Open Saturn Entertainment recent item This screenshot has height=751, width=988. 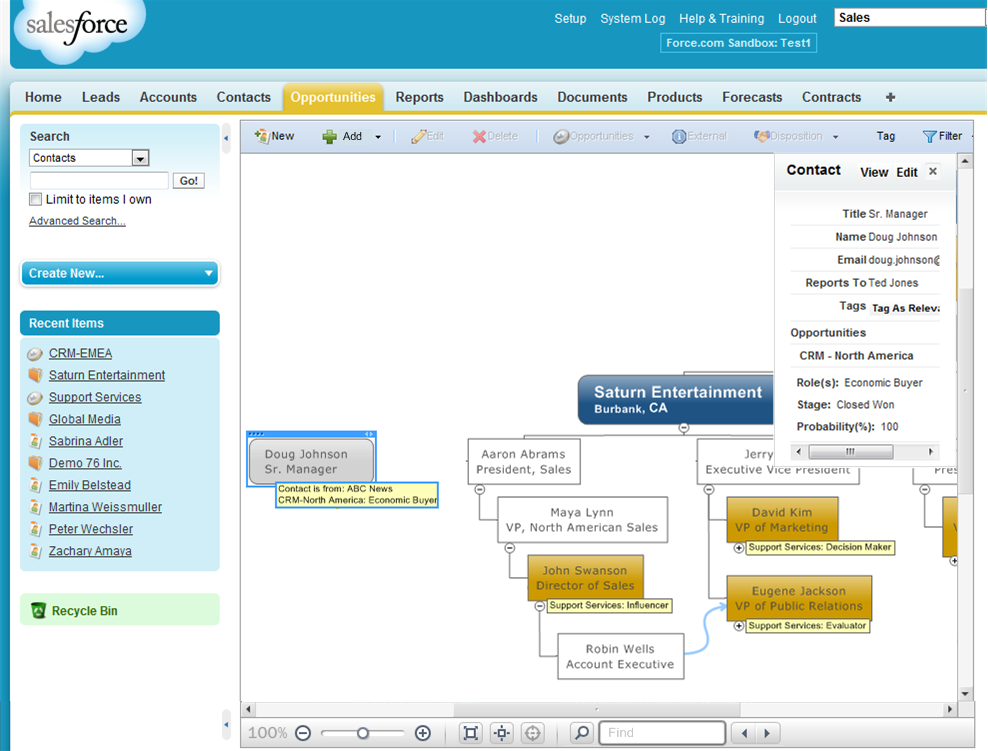pos(107,376)
